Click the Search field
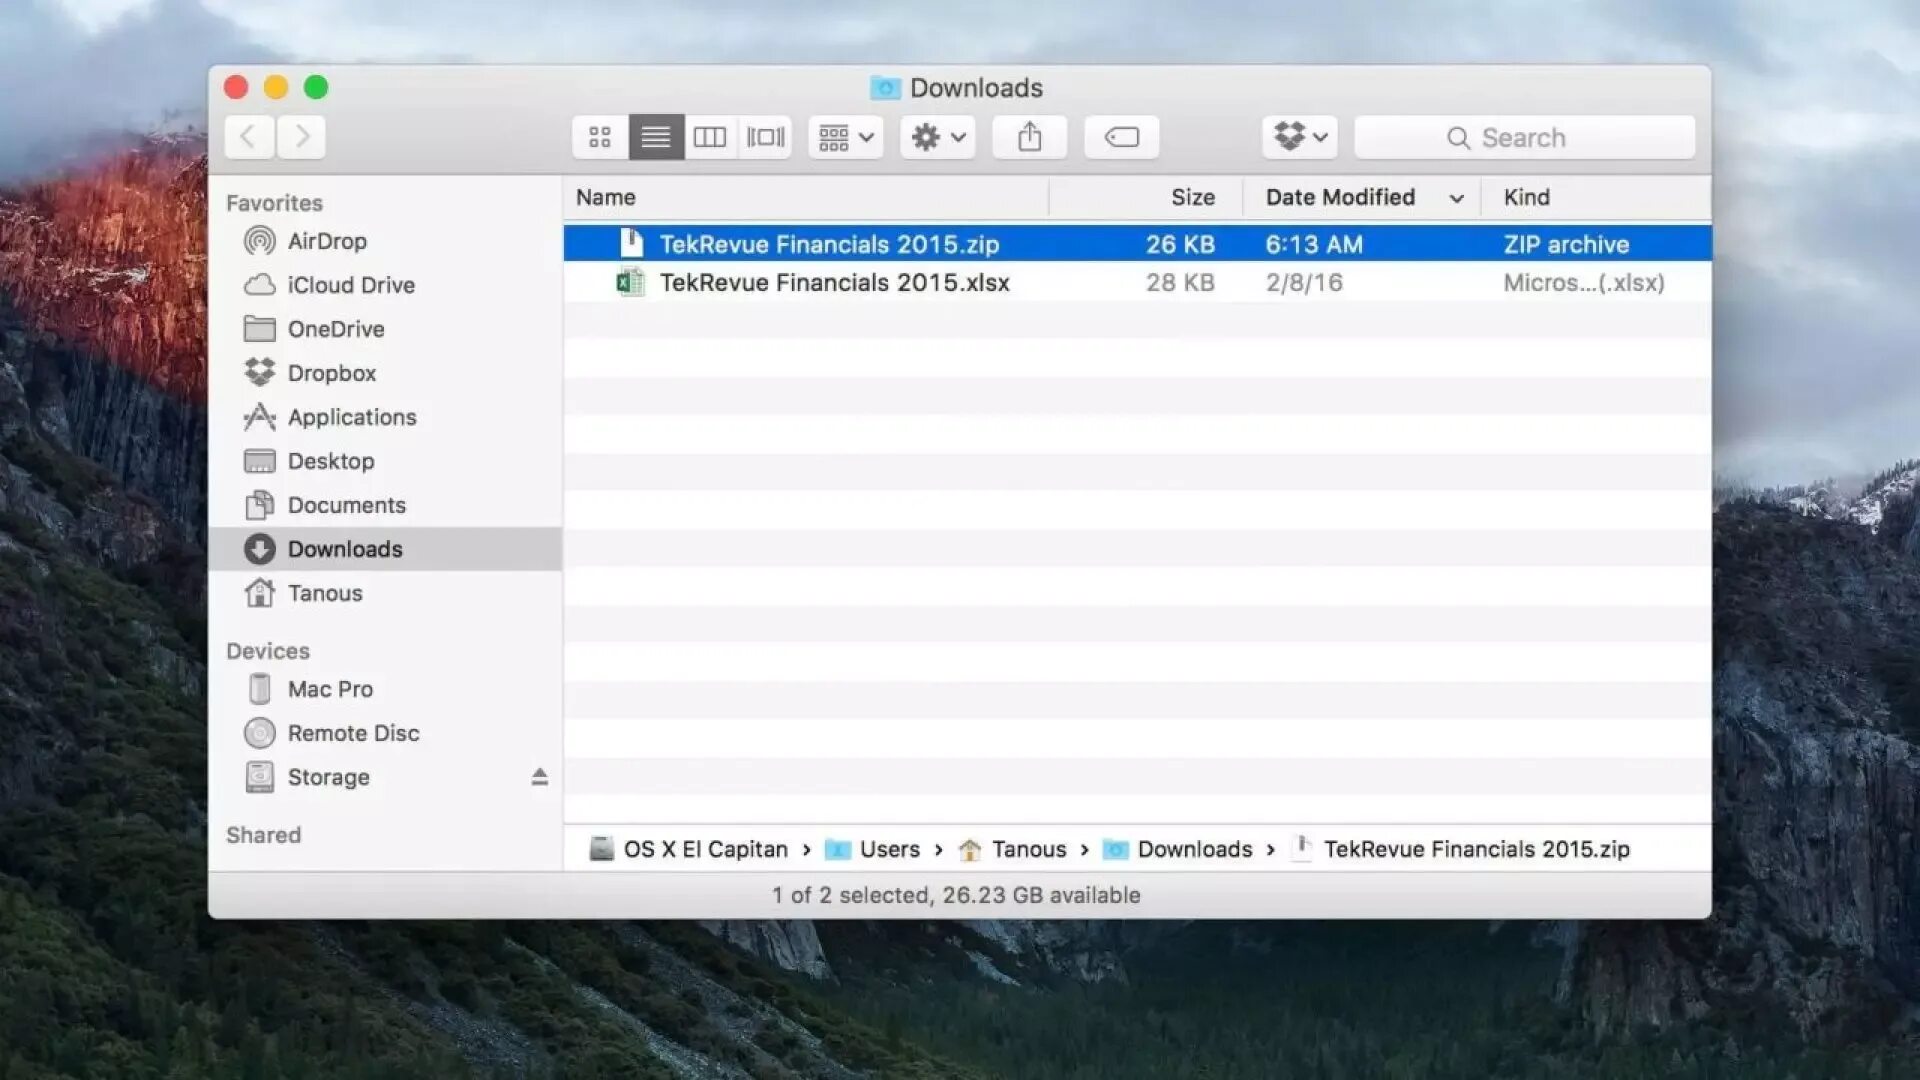This screenshot has height=1080, width=1920. click(x=1524, y=137)
